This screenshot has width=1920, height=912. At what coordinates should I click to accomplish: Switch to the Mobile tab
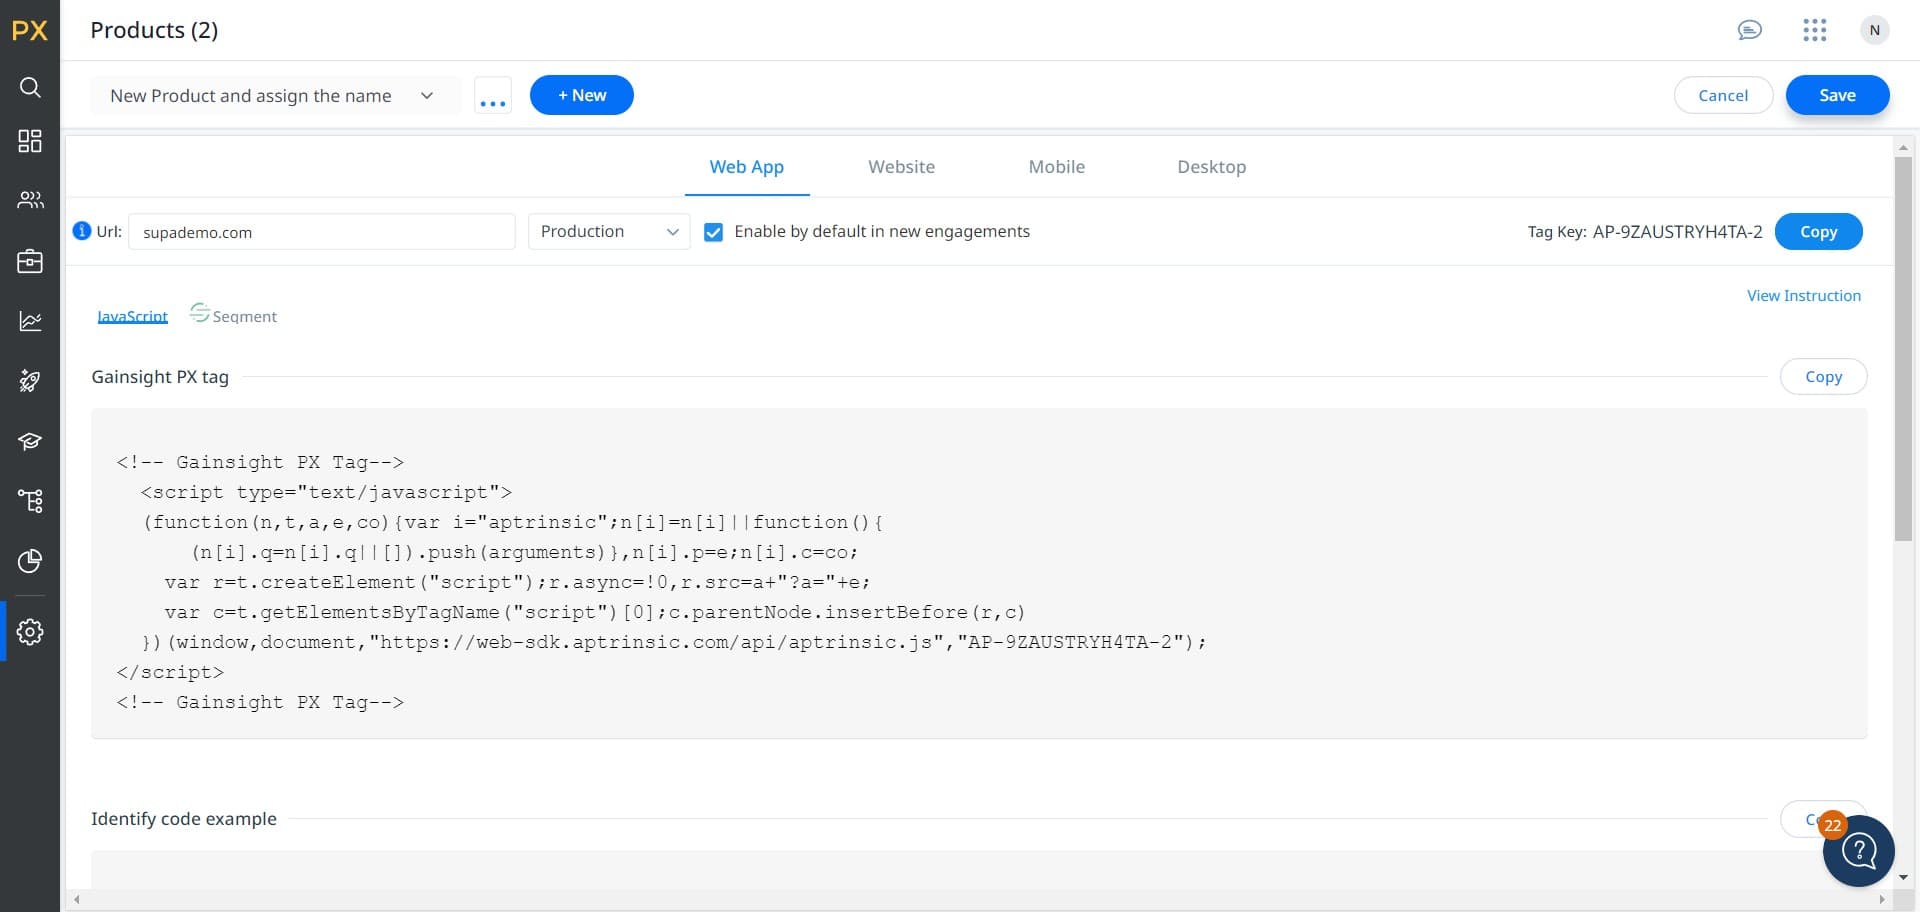coord(1056,167)
